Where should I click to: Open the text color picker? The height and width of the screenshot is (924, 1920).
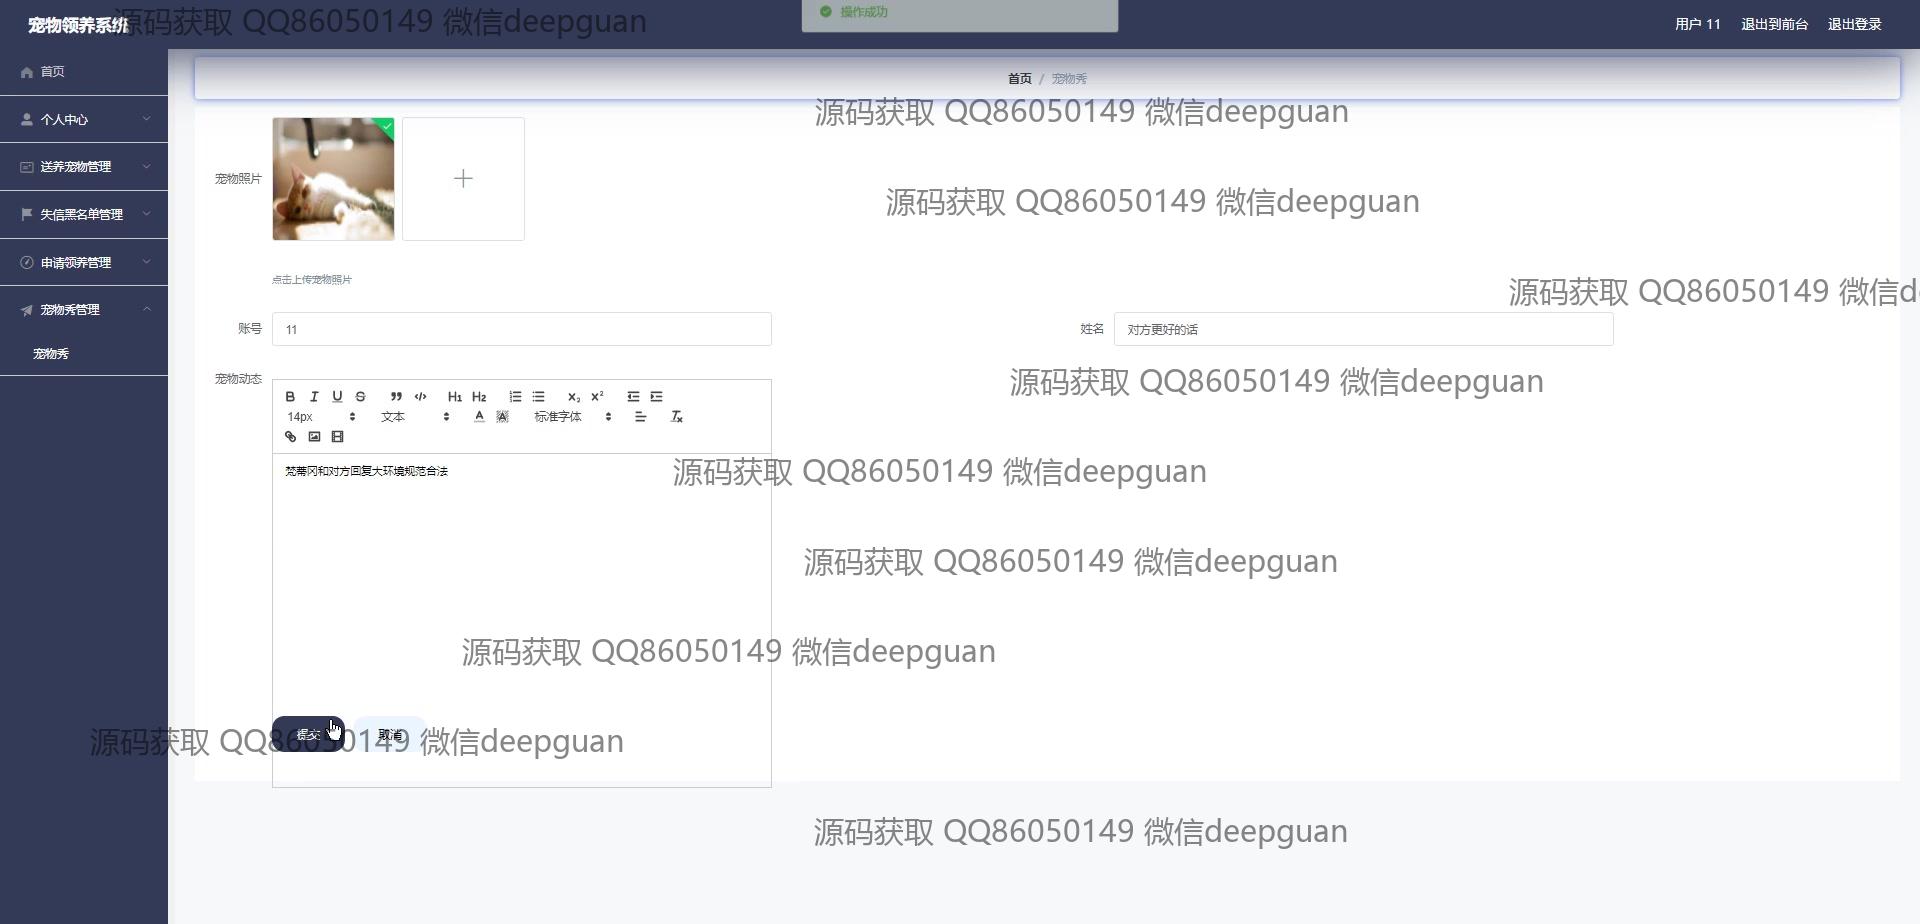[x=479, y=417]
